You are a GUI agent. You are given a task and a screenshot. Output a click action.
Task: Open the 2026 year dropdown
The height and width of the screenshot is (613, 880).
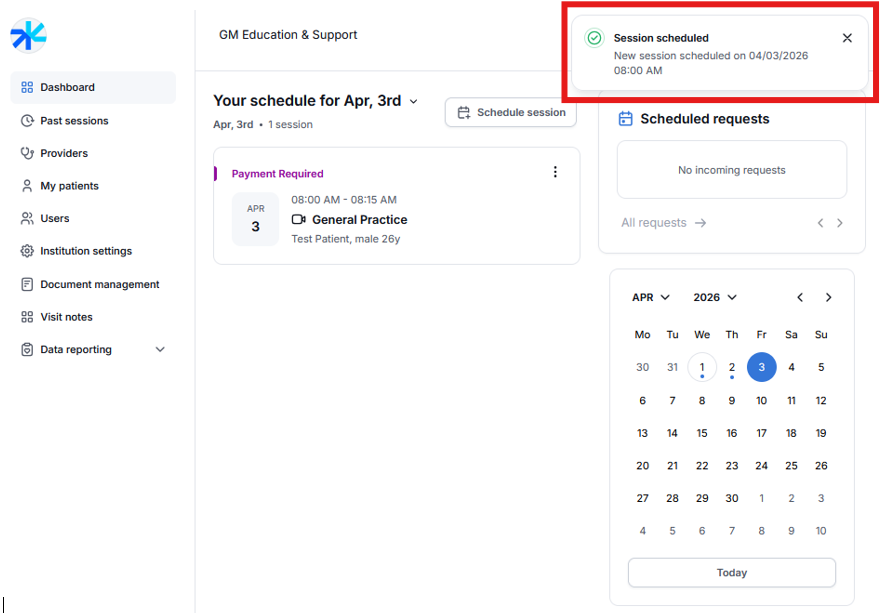click(x=714, y=297)
